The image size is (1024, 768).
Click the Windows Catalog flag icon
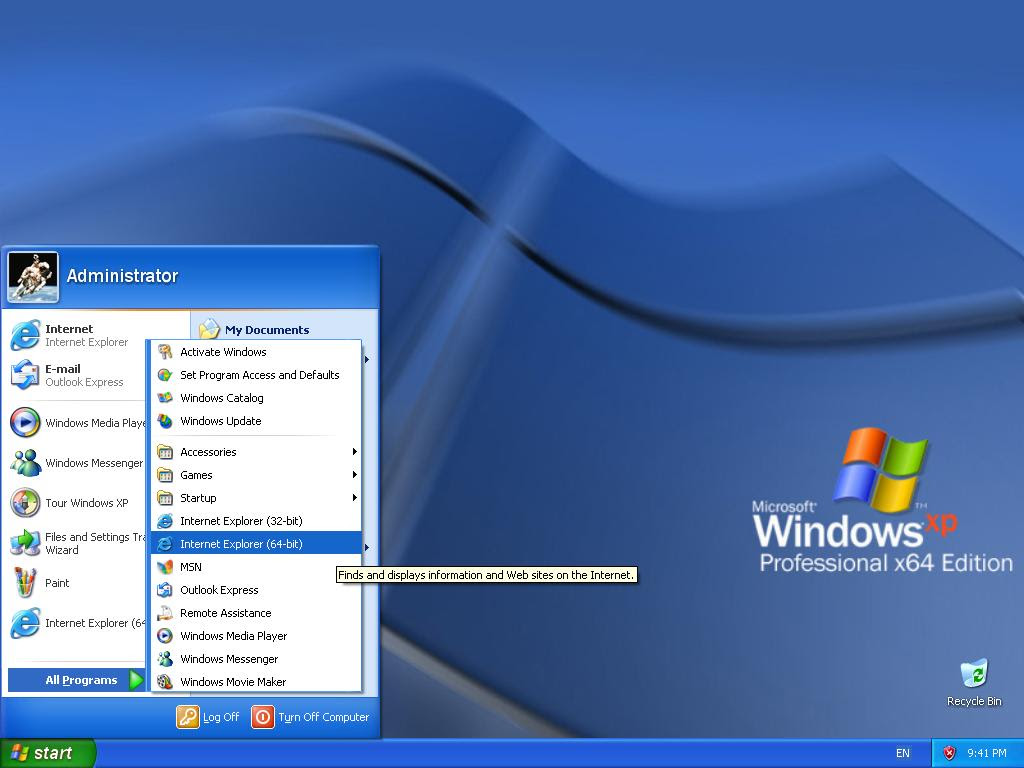click(x=165, y=398)
